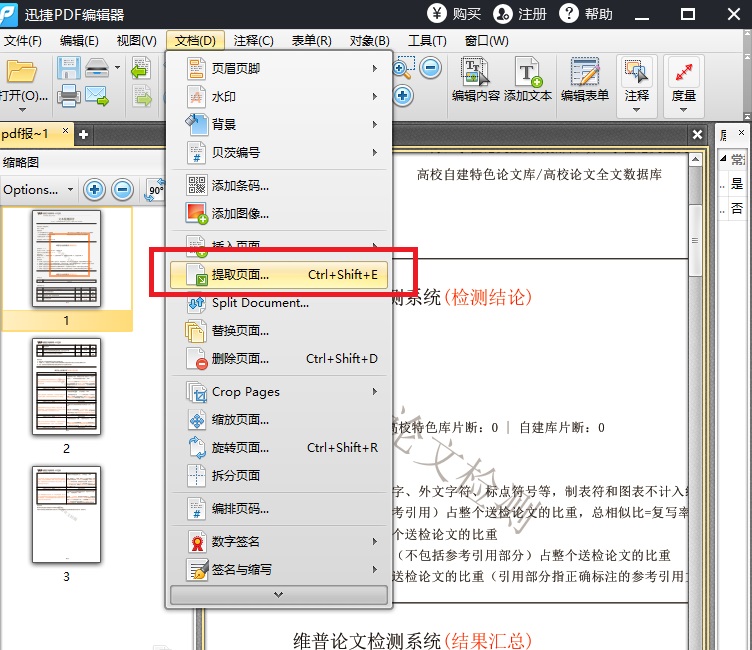Open the 对象(B) menu

pos(369,41)
